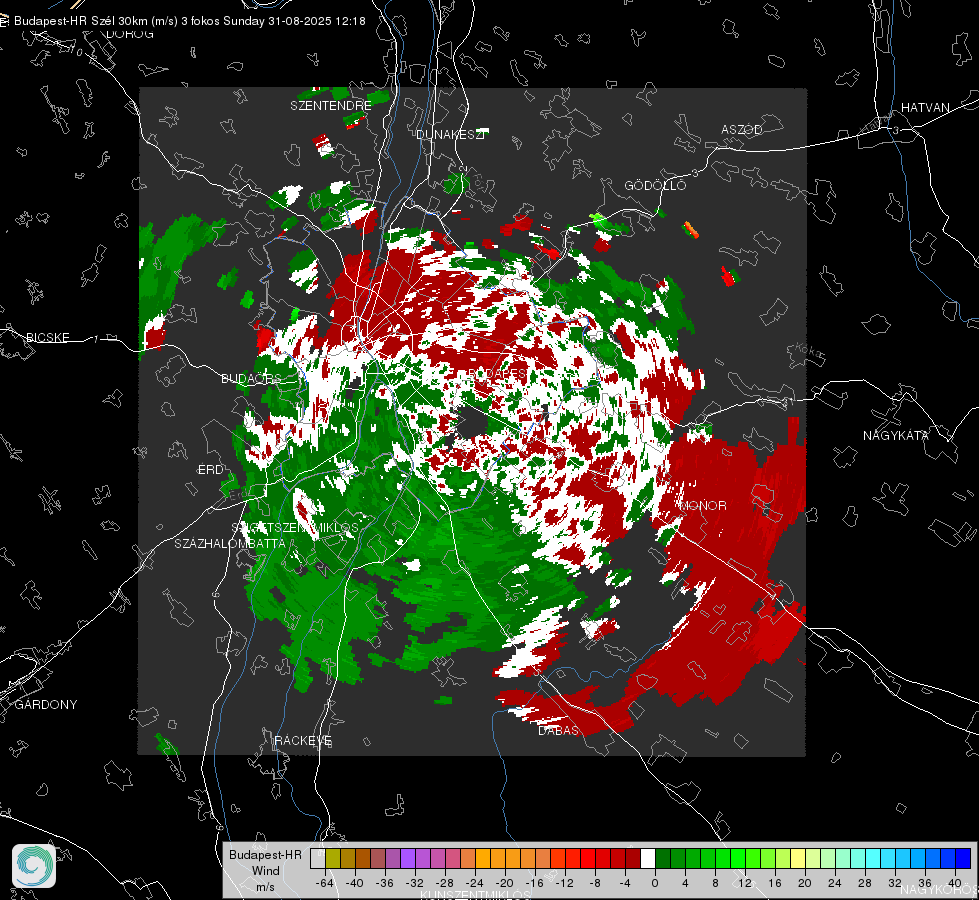Pick the yellow swatch above 20 in the legend
The width and height of the screenshot is (979, 900).
coord(798,858)
